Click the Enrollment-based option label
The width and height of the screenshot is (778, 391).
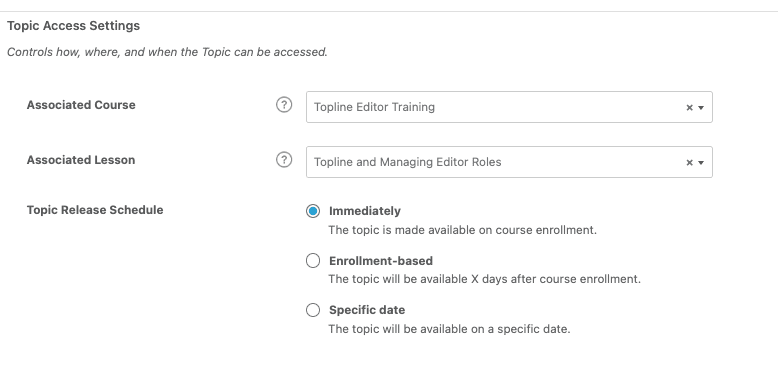tap(381, 261)
